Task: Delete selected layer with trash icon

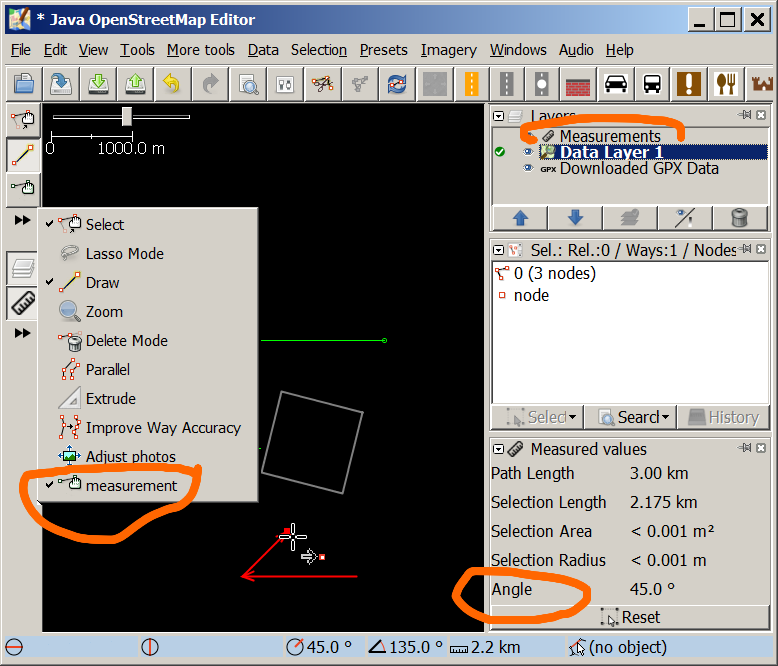Action: (x=739, y=217)
